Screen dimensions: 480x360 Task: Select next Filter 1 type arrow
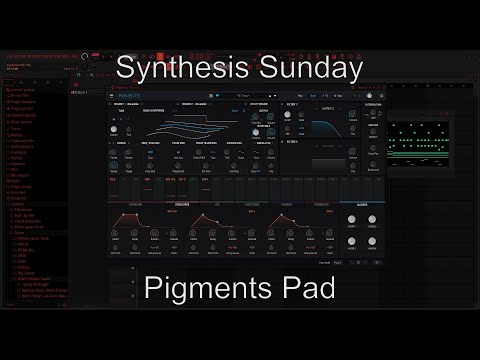tap(340, 109)
